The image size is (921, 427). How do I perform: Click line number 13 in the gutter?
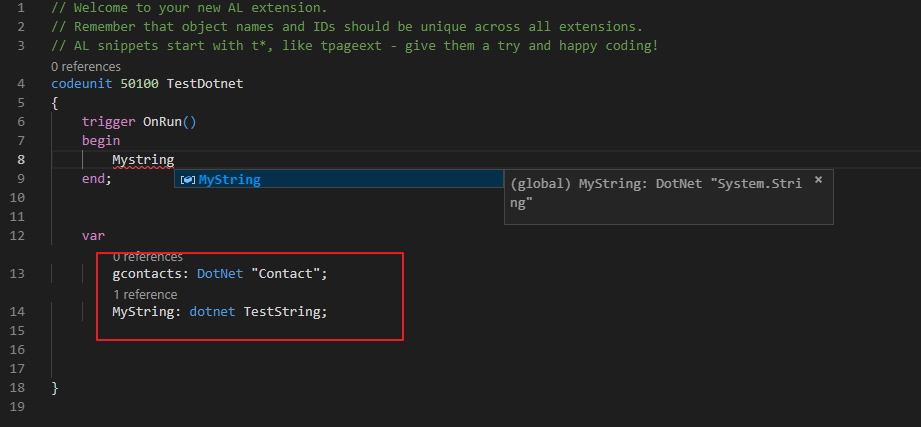coord(21,274)
